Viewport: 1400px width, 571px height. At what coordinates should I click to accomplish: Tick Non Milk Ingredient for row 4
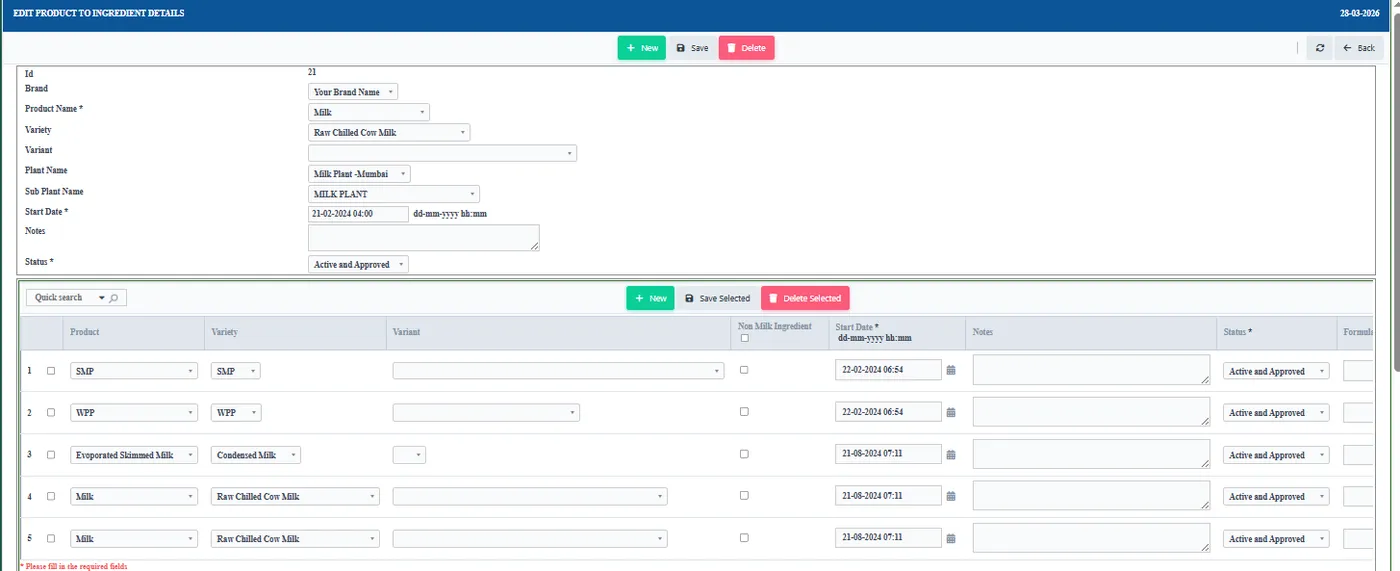click(744, 496)
